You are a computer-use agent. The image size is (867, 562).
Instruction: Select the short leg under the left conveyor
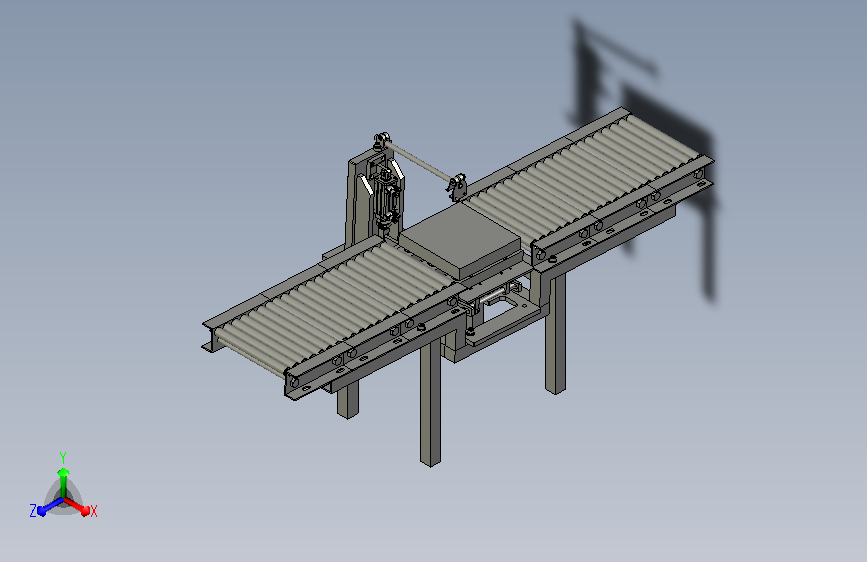tap(348, 400)
